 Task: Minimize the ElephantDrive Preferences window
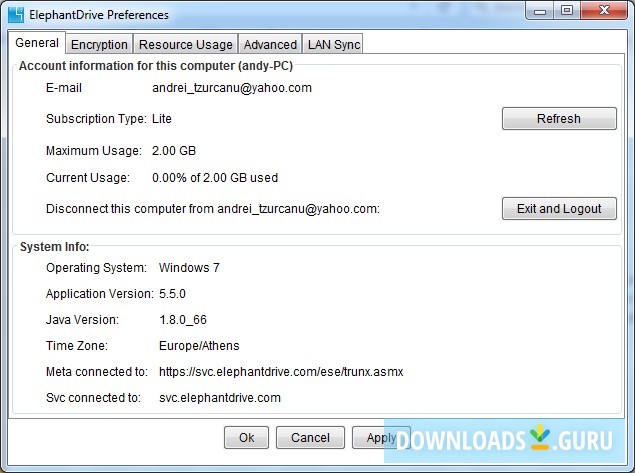pos(540,11)
